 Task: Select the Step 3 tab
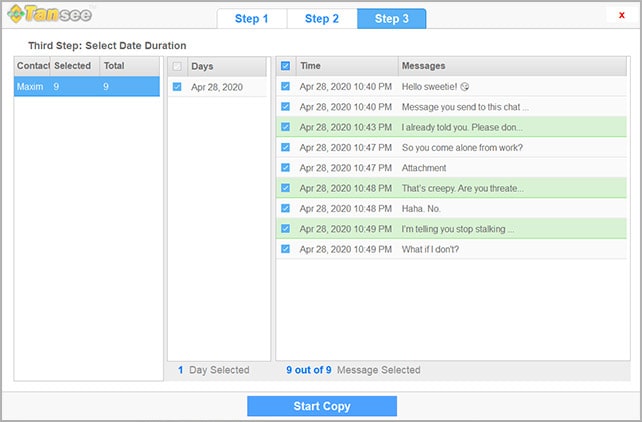click(391, 18)
